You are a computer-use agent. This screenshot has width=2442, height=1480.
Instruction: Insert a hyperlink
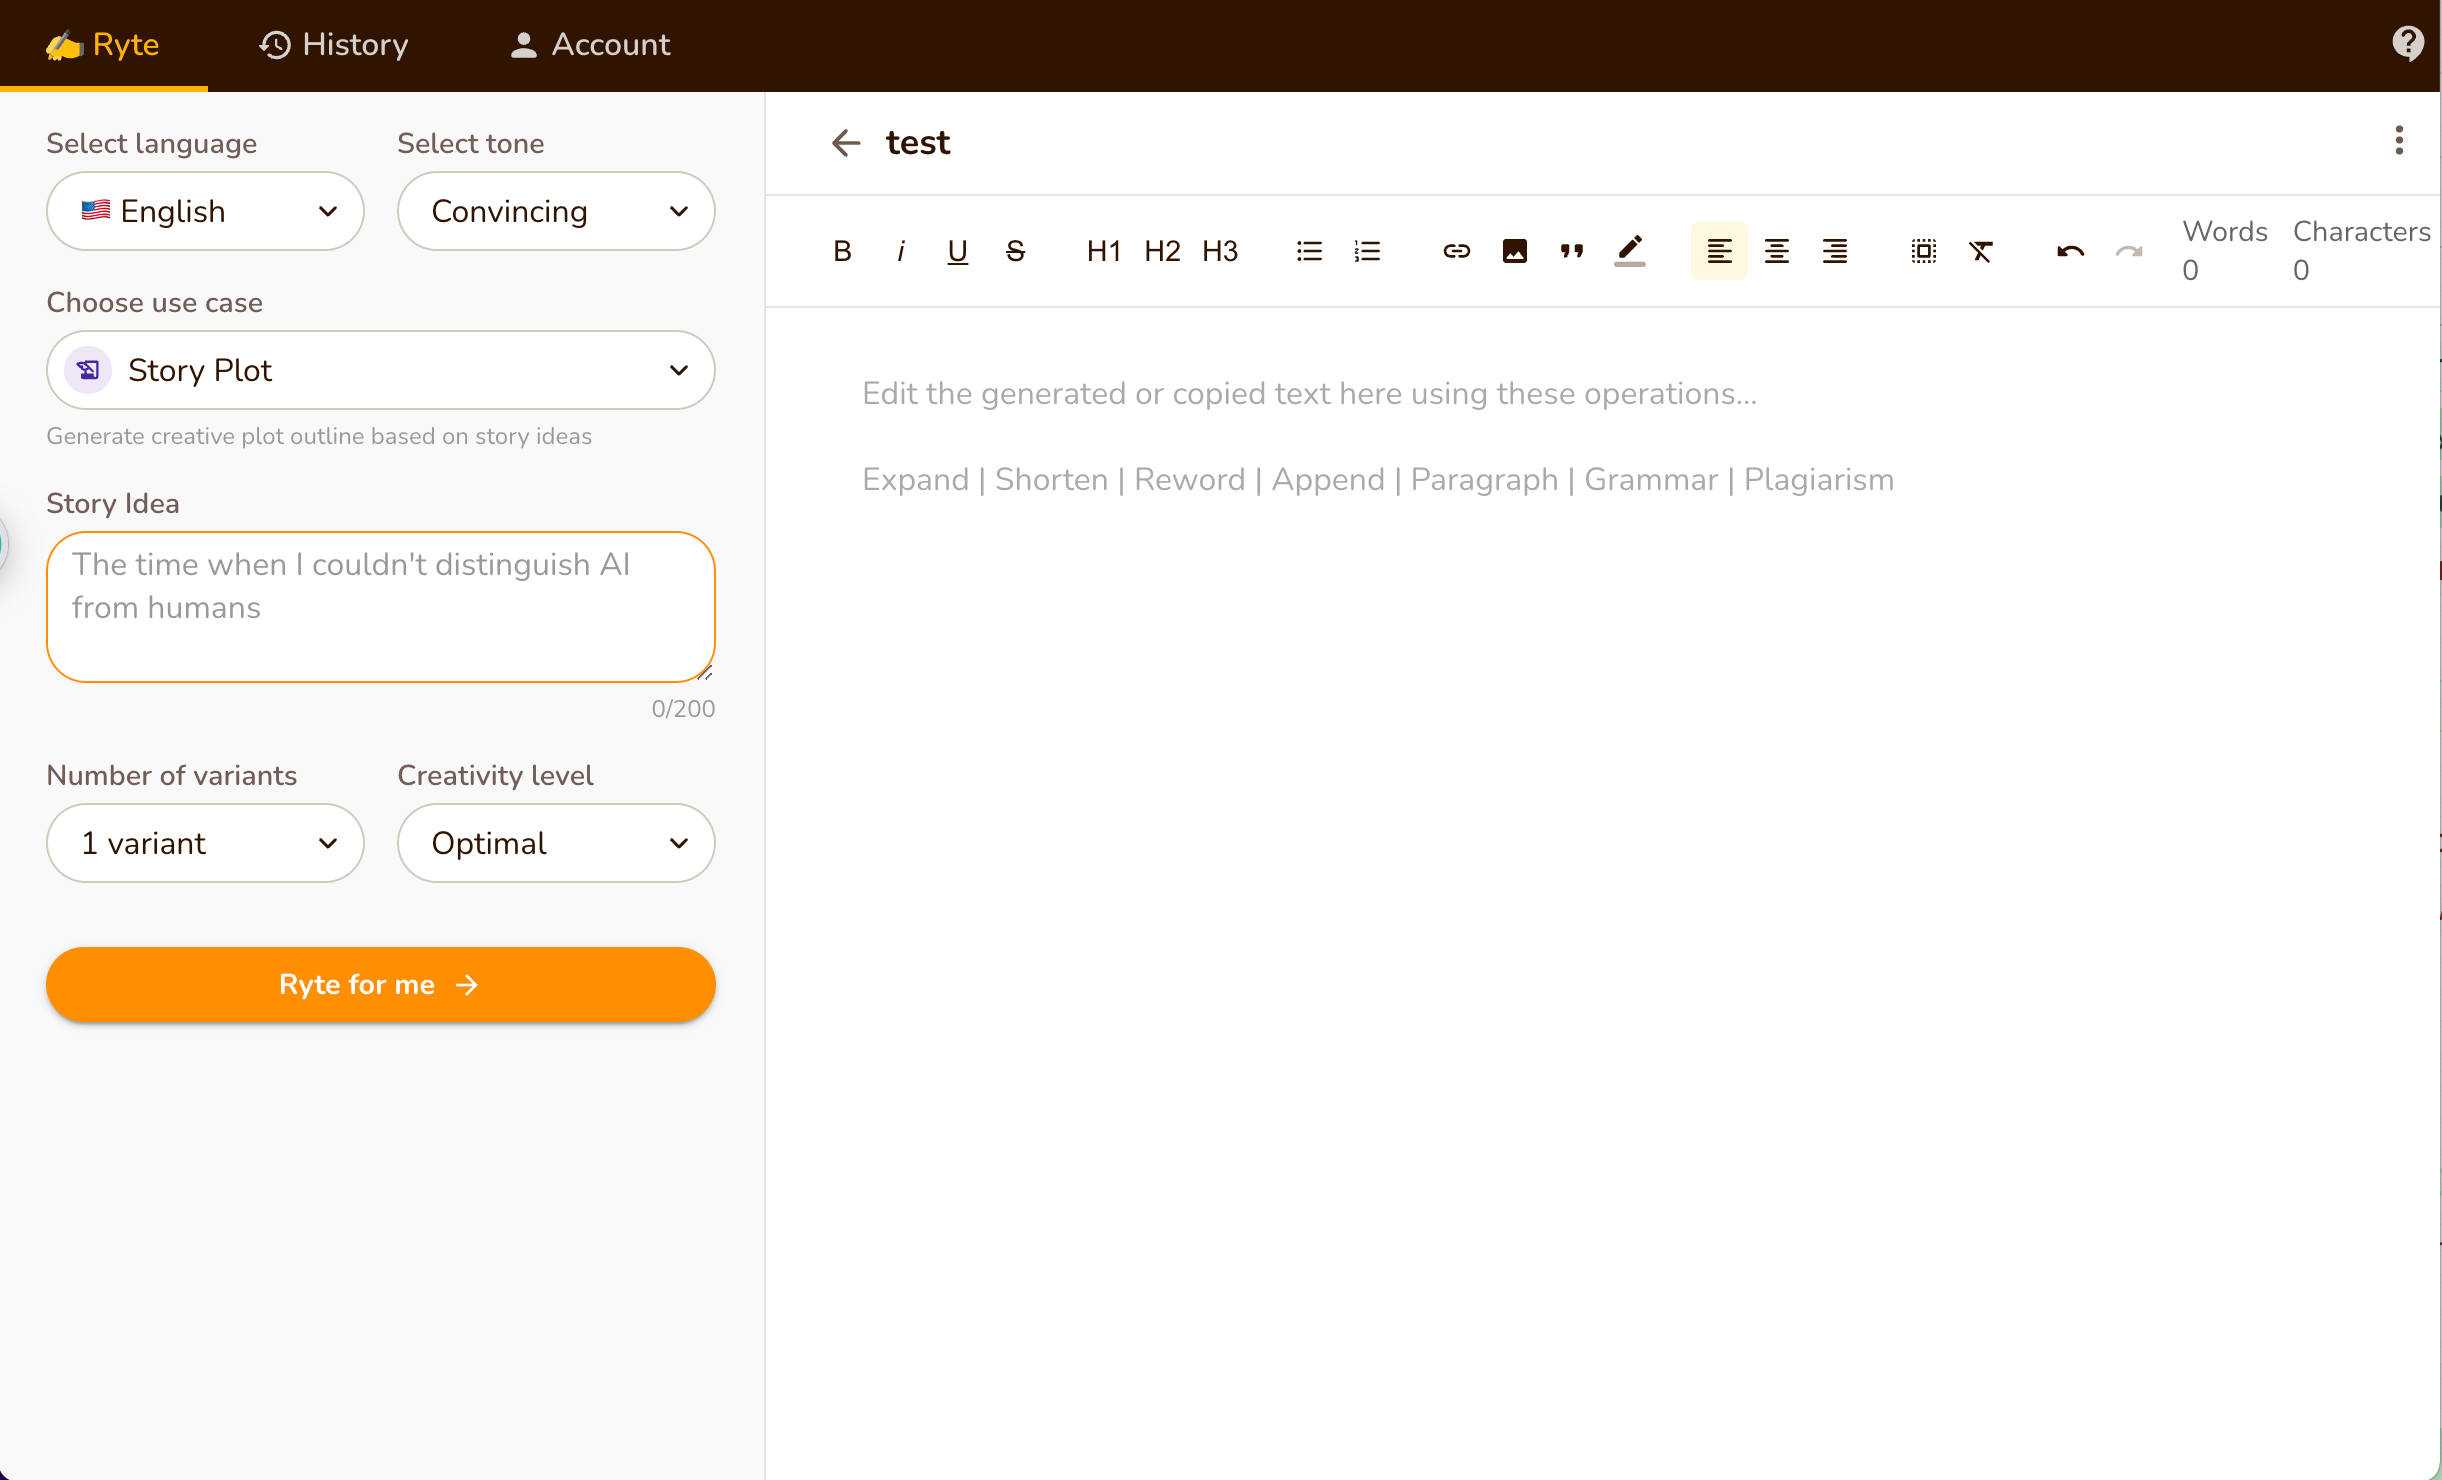pos(1456,250)
